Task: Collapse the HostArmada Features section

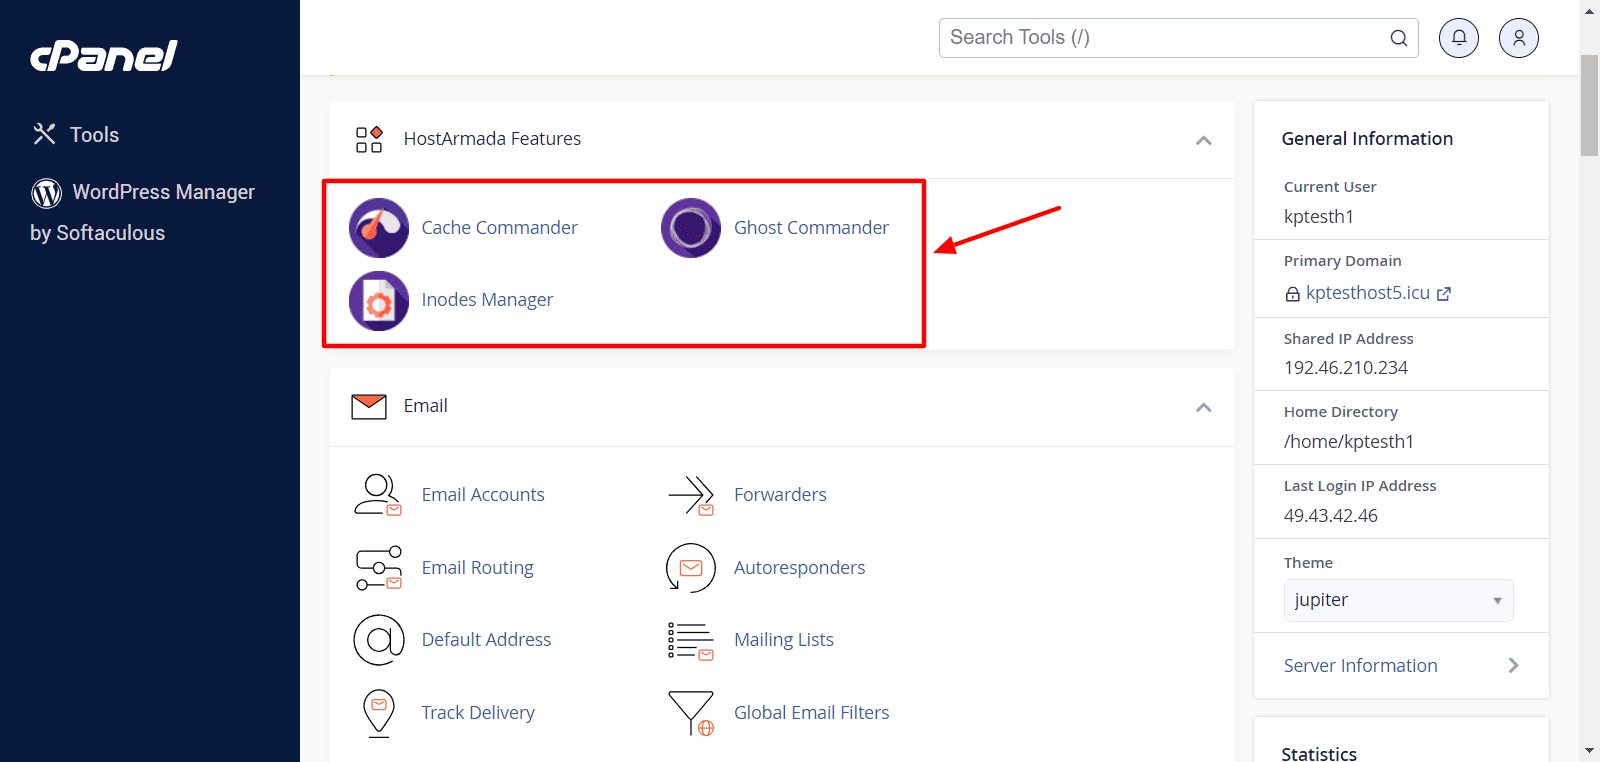Action: 1203,140
